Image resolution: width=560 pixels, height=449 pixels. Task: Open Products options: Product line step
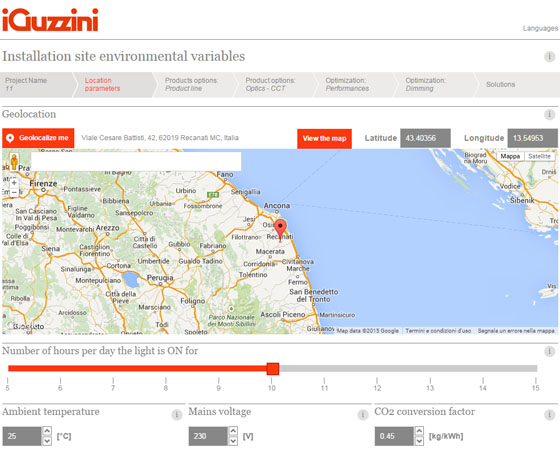195,85
